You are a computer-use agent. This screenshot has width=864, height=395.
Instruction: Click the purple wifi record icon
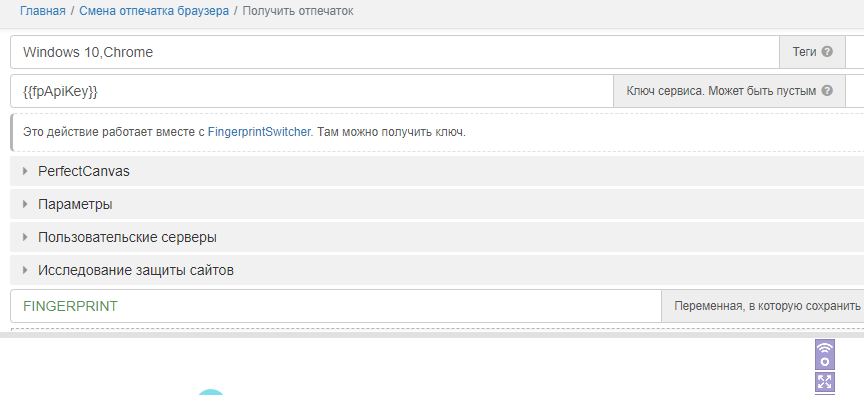click(825, 354)
